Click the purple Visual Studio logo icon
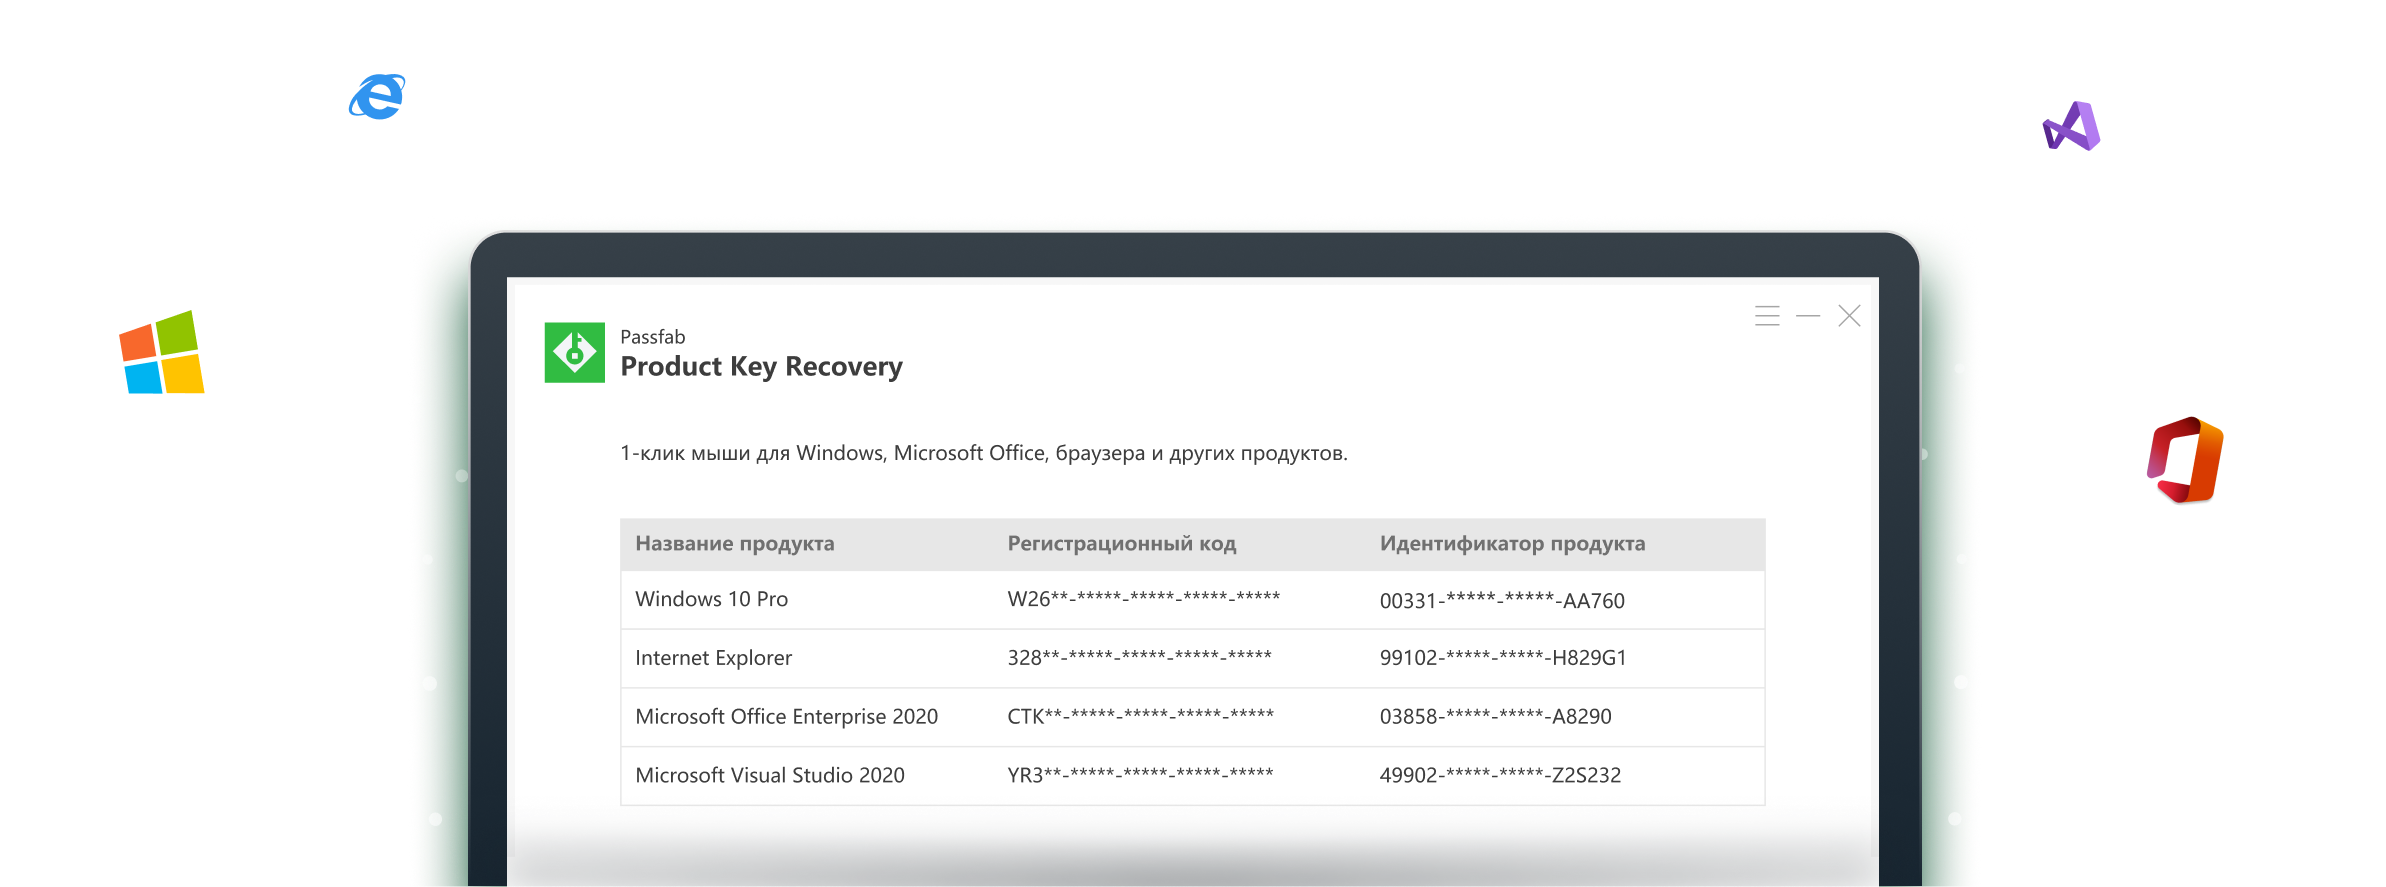The width and height of the screenshot is (2386, 887). tap(2071, 126)
